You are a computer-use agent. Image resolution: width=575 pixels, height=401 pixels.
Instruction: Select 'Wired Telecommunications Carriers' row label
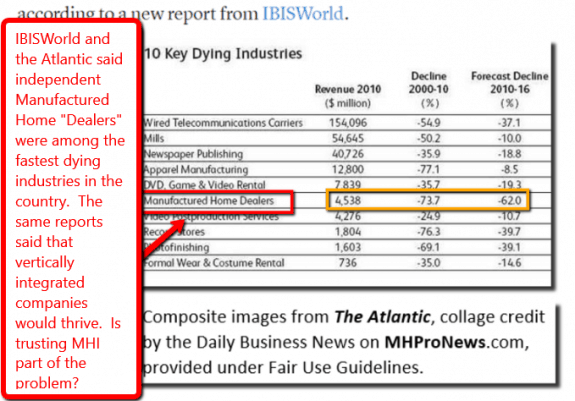coord(223,123)
